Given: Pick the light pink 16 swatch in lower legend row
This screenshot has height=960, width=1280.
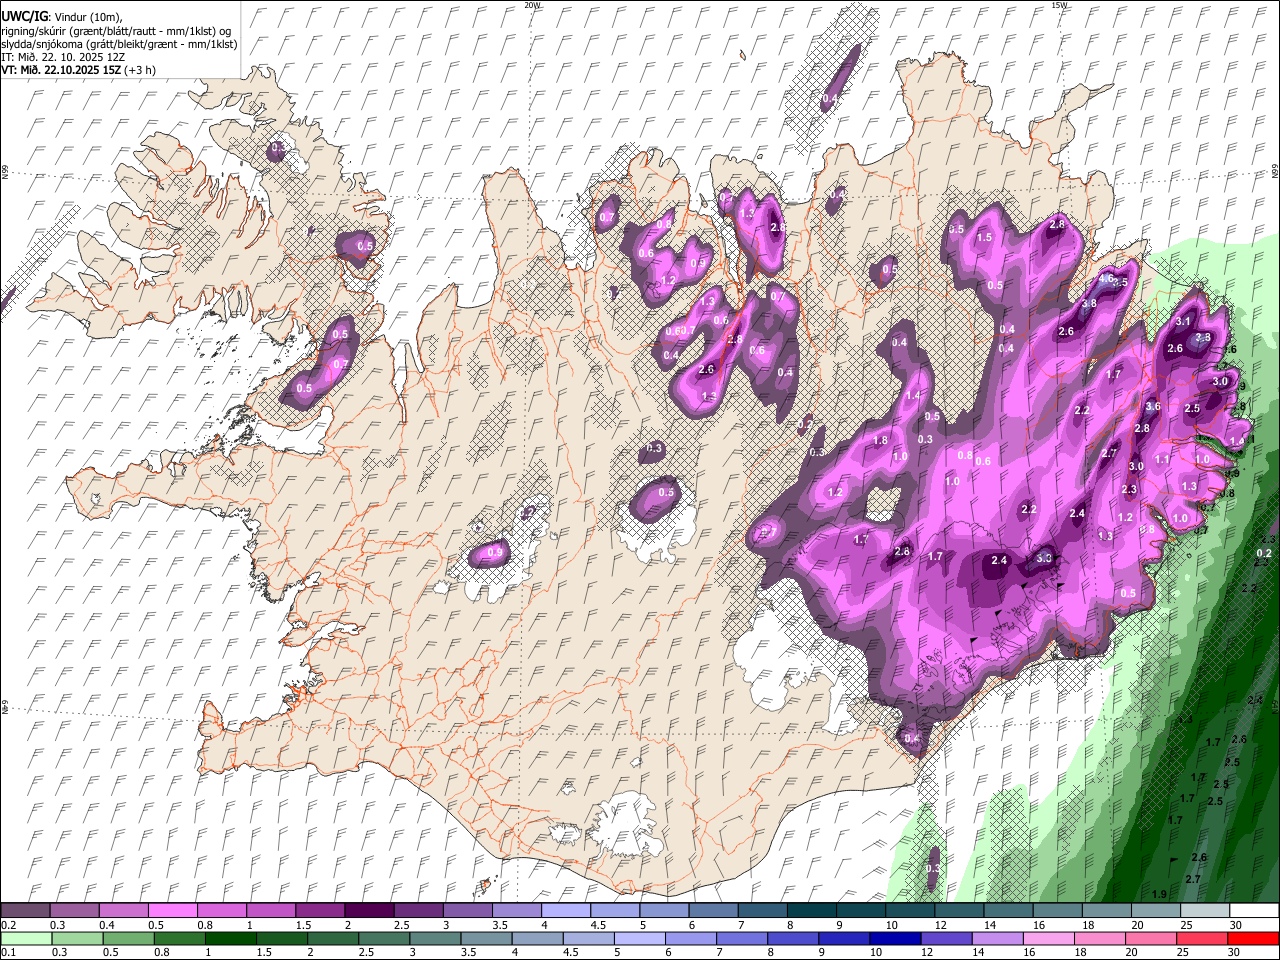Looking at the screenshot, I should click(1048, 938).
